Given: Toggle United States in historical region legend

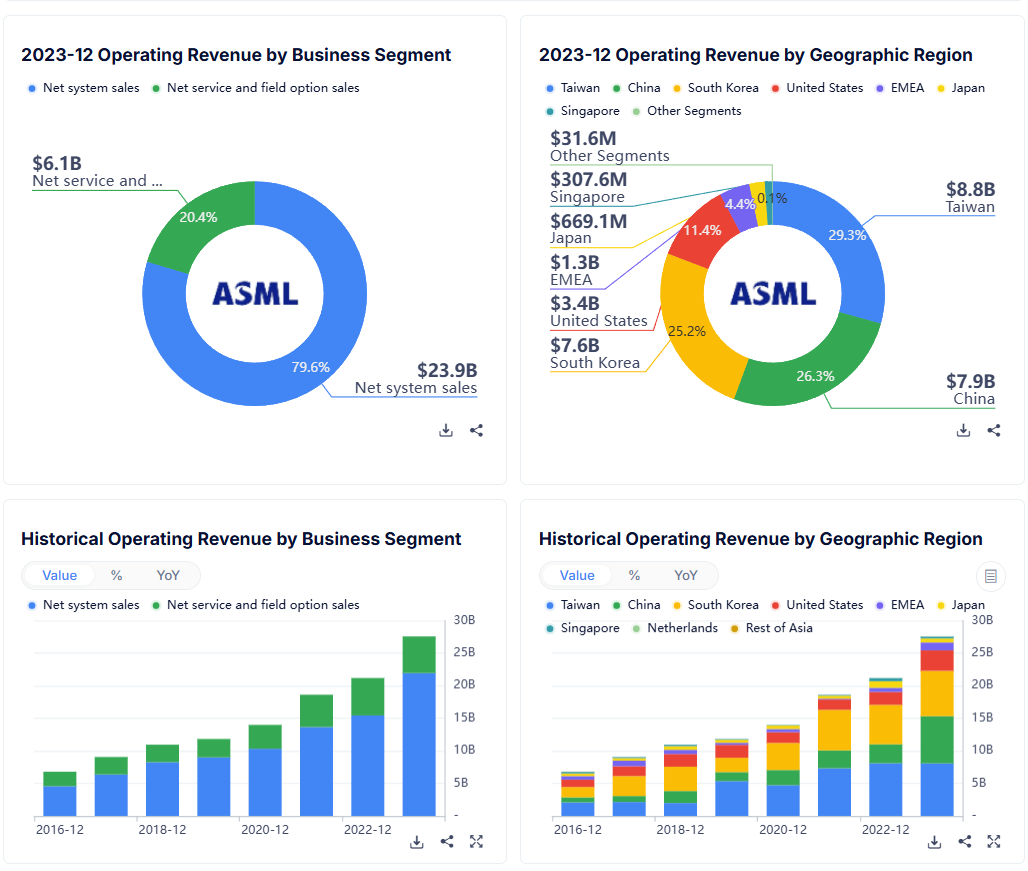Looking at the screenshot, I should click(x=818, y=605).
